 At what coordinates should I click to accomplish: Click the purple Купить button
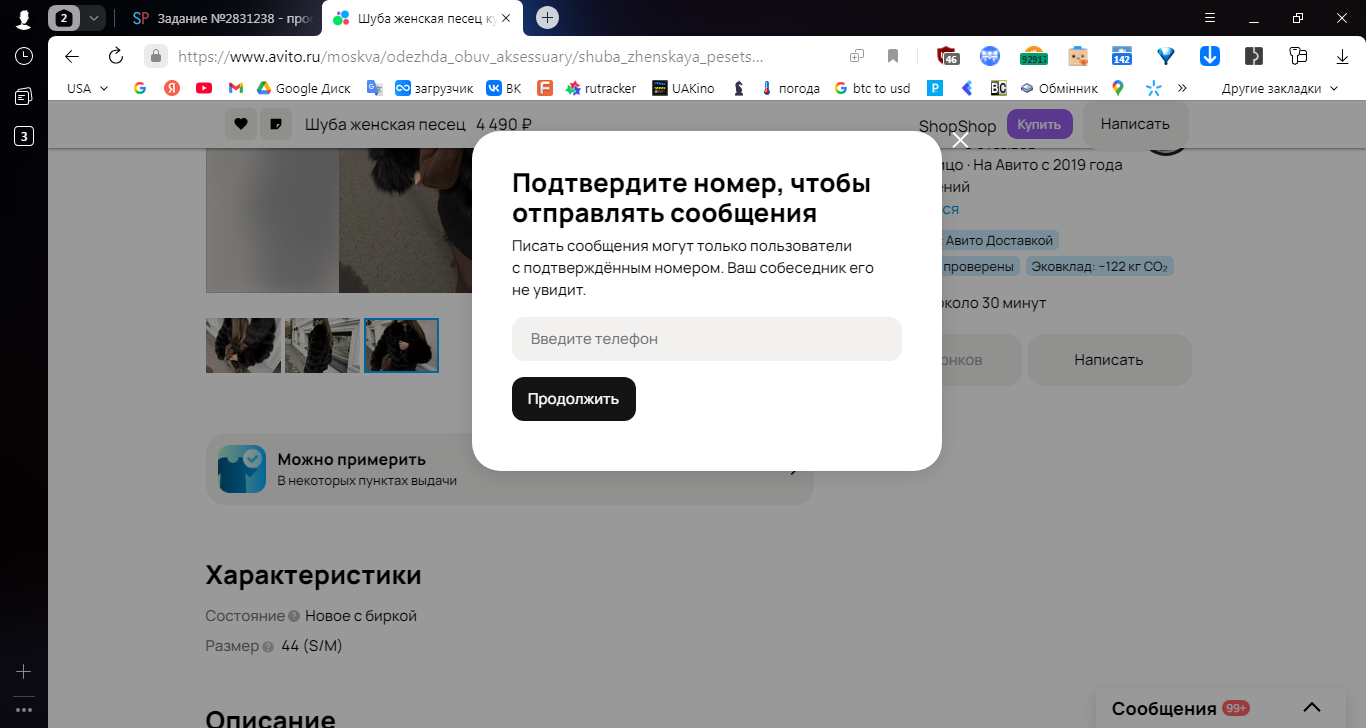1040,124
